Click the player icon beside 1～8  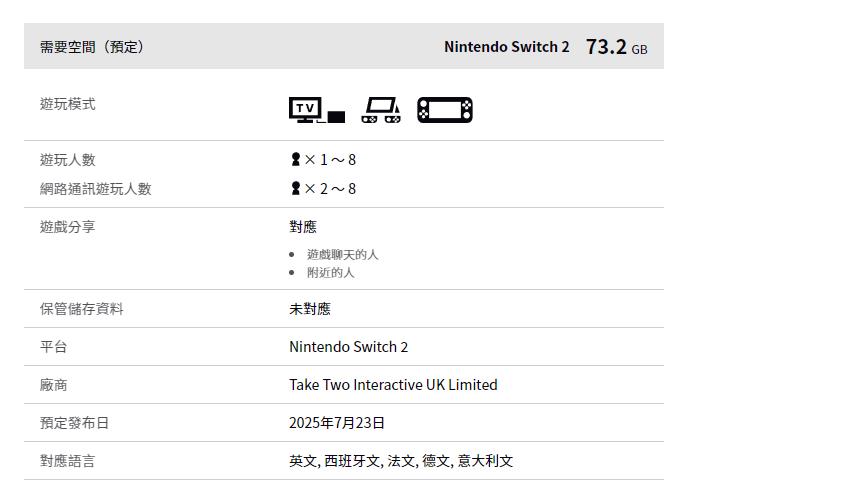click(296, 160)
